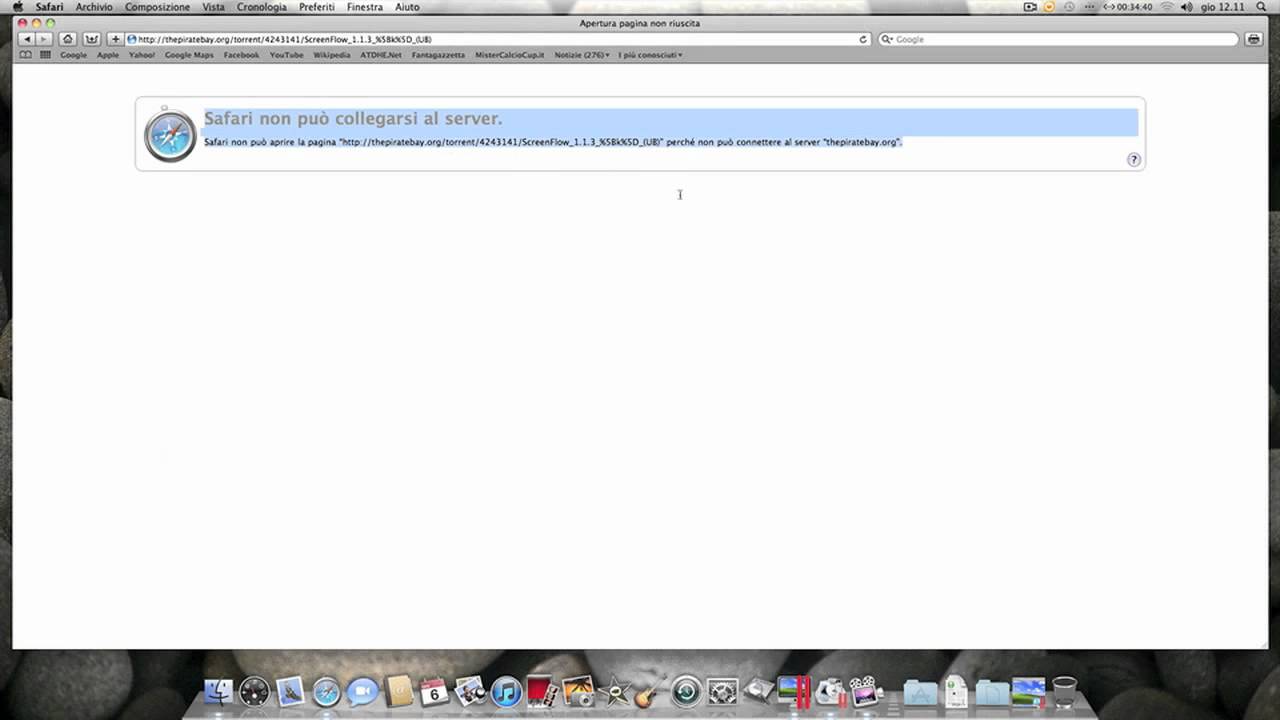This screenshot has height=720, width=1280.
Task: Expand the Notizie (276) bookmark folder
Action: pos(582,55)
